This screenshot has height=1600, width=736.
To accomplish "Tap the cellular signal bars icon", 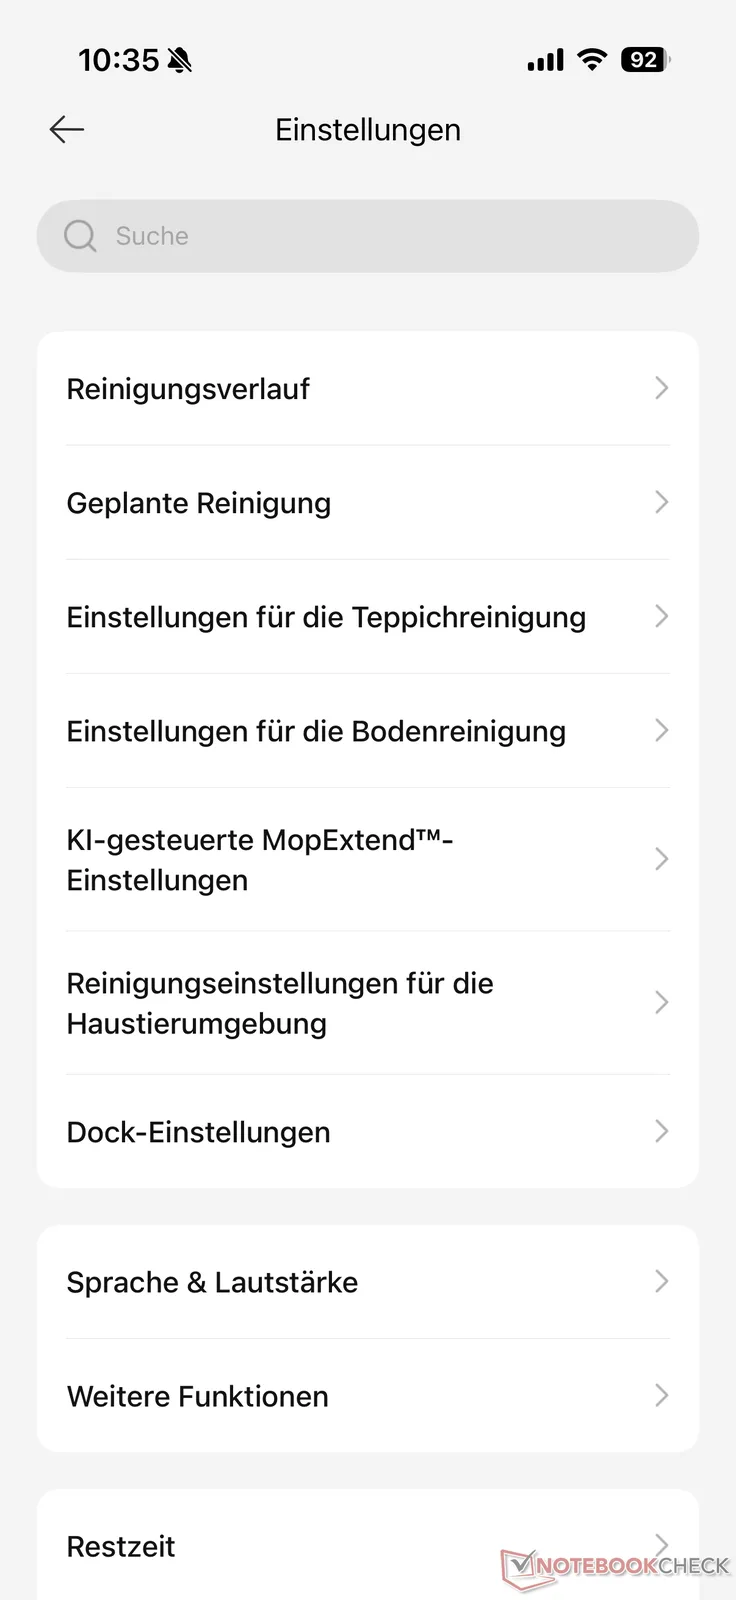I will 546,61.
